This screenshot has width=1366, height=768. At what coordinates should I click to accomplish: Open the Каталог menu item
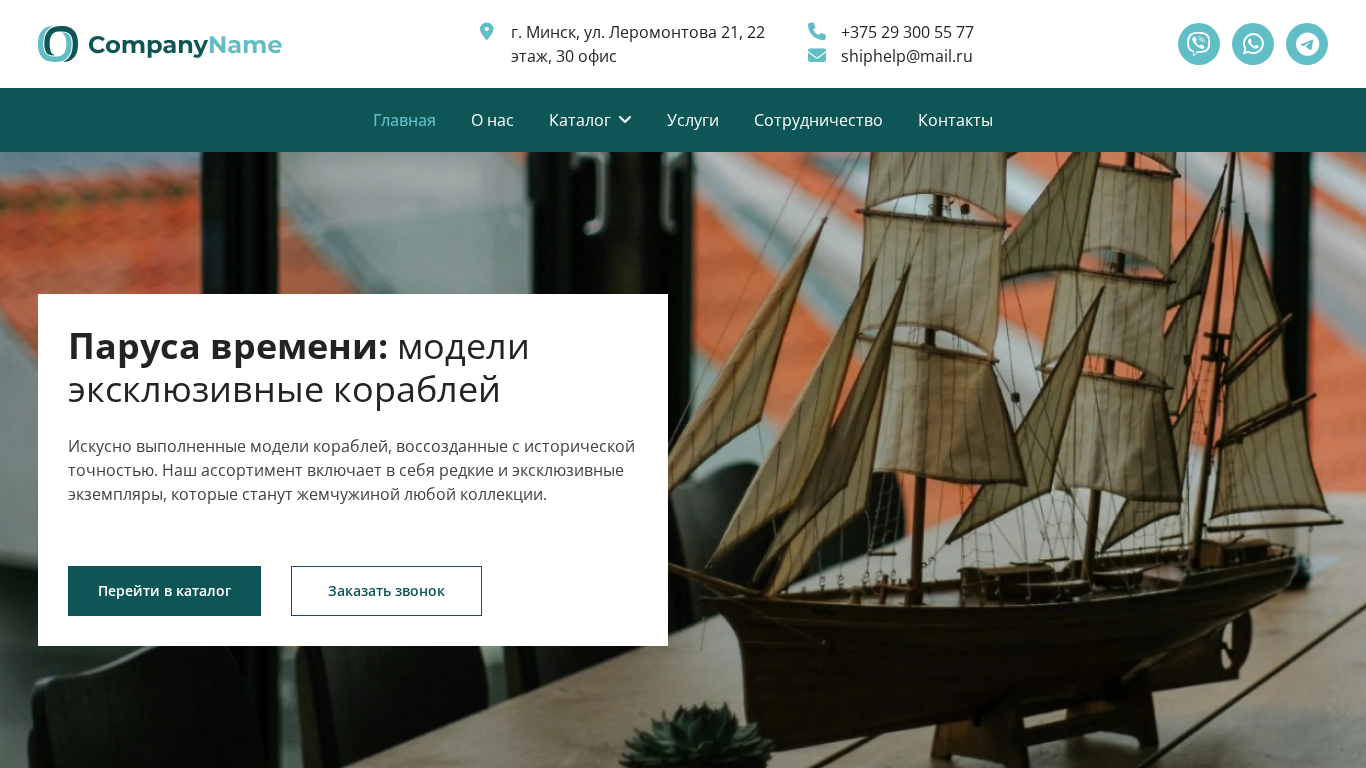click(580, 120)
